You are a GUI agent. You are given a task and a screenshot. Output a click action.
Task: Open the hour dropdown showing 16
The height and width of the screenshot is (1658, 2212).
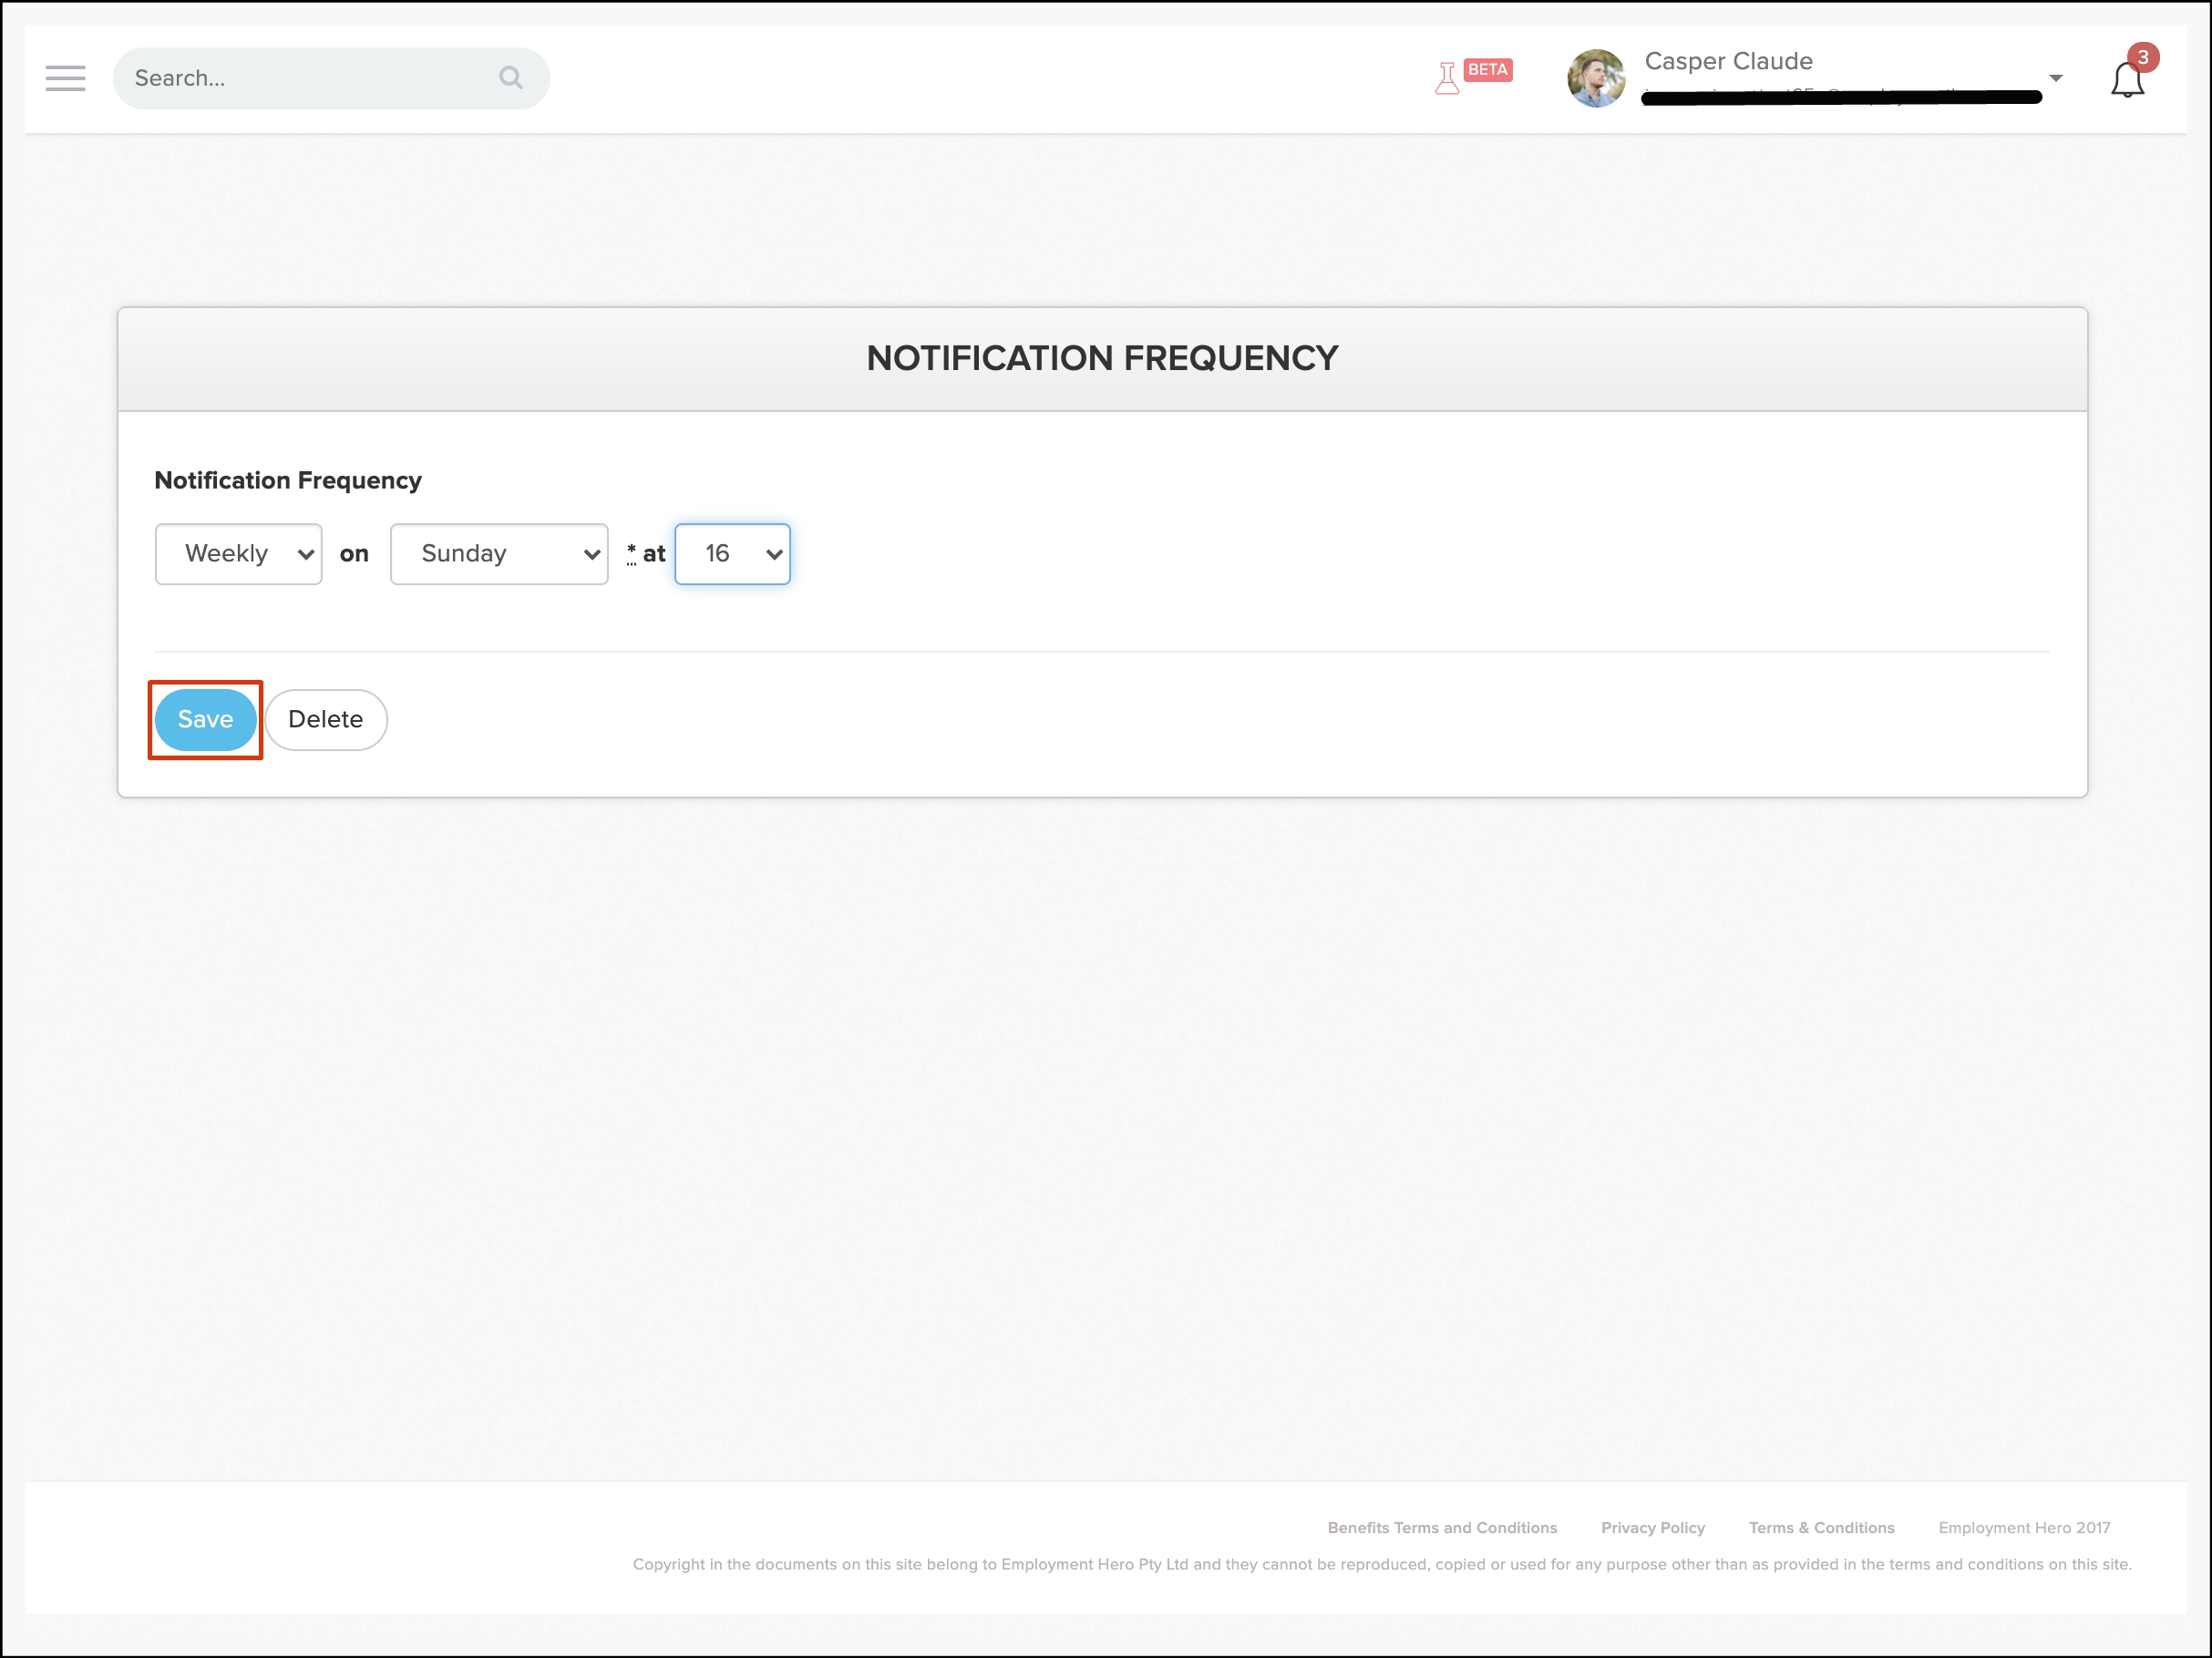[732, 554]
